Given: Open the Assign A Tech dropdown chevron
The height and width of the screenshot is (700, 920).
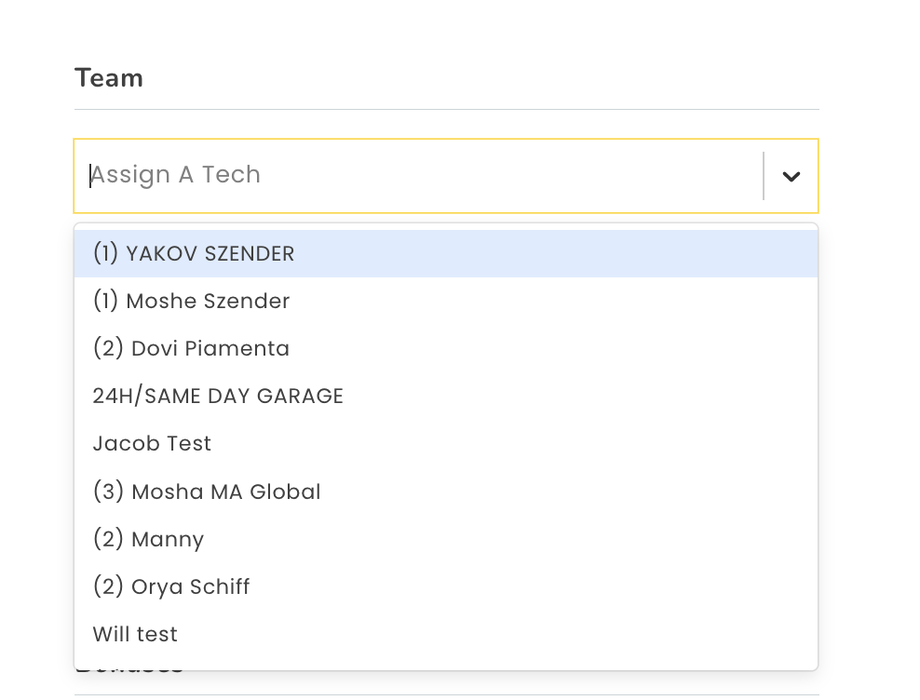Looking at the screenshot, I should [x=791, y=177].
